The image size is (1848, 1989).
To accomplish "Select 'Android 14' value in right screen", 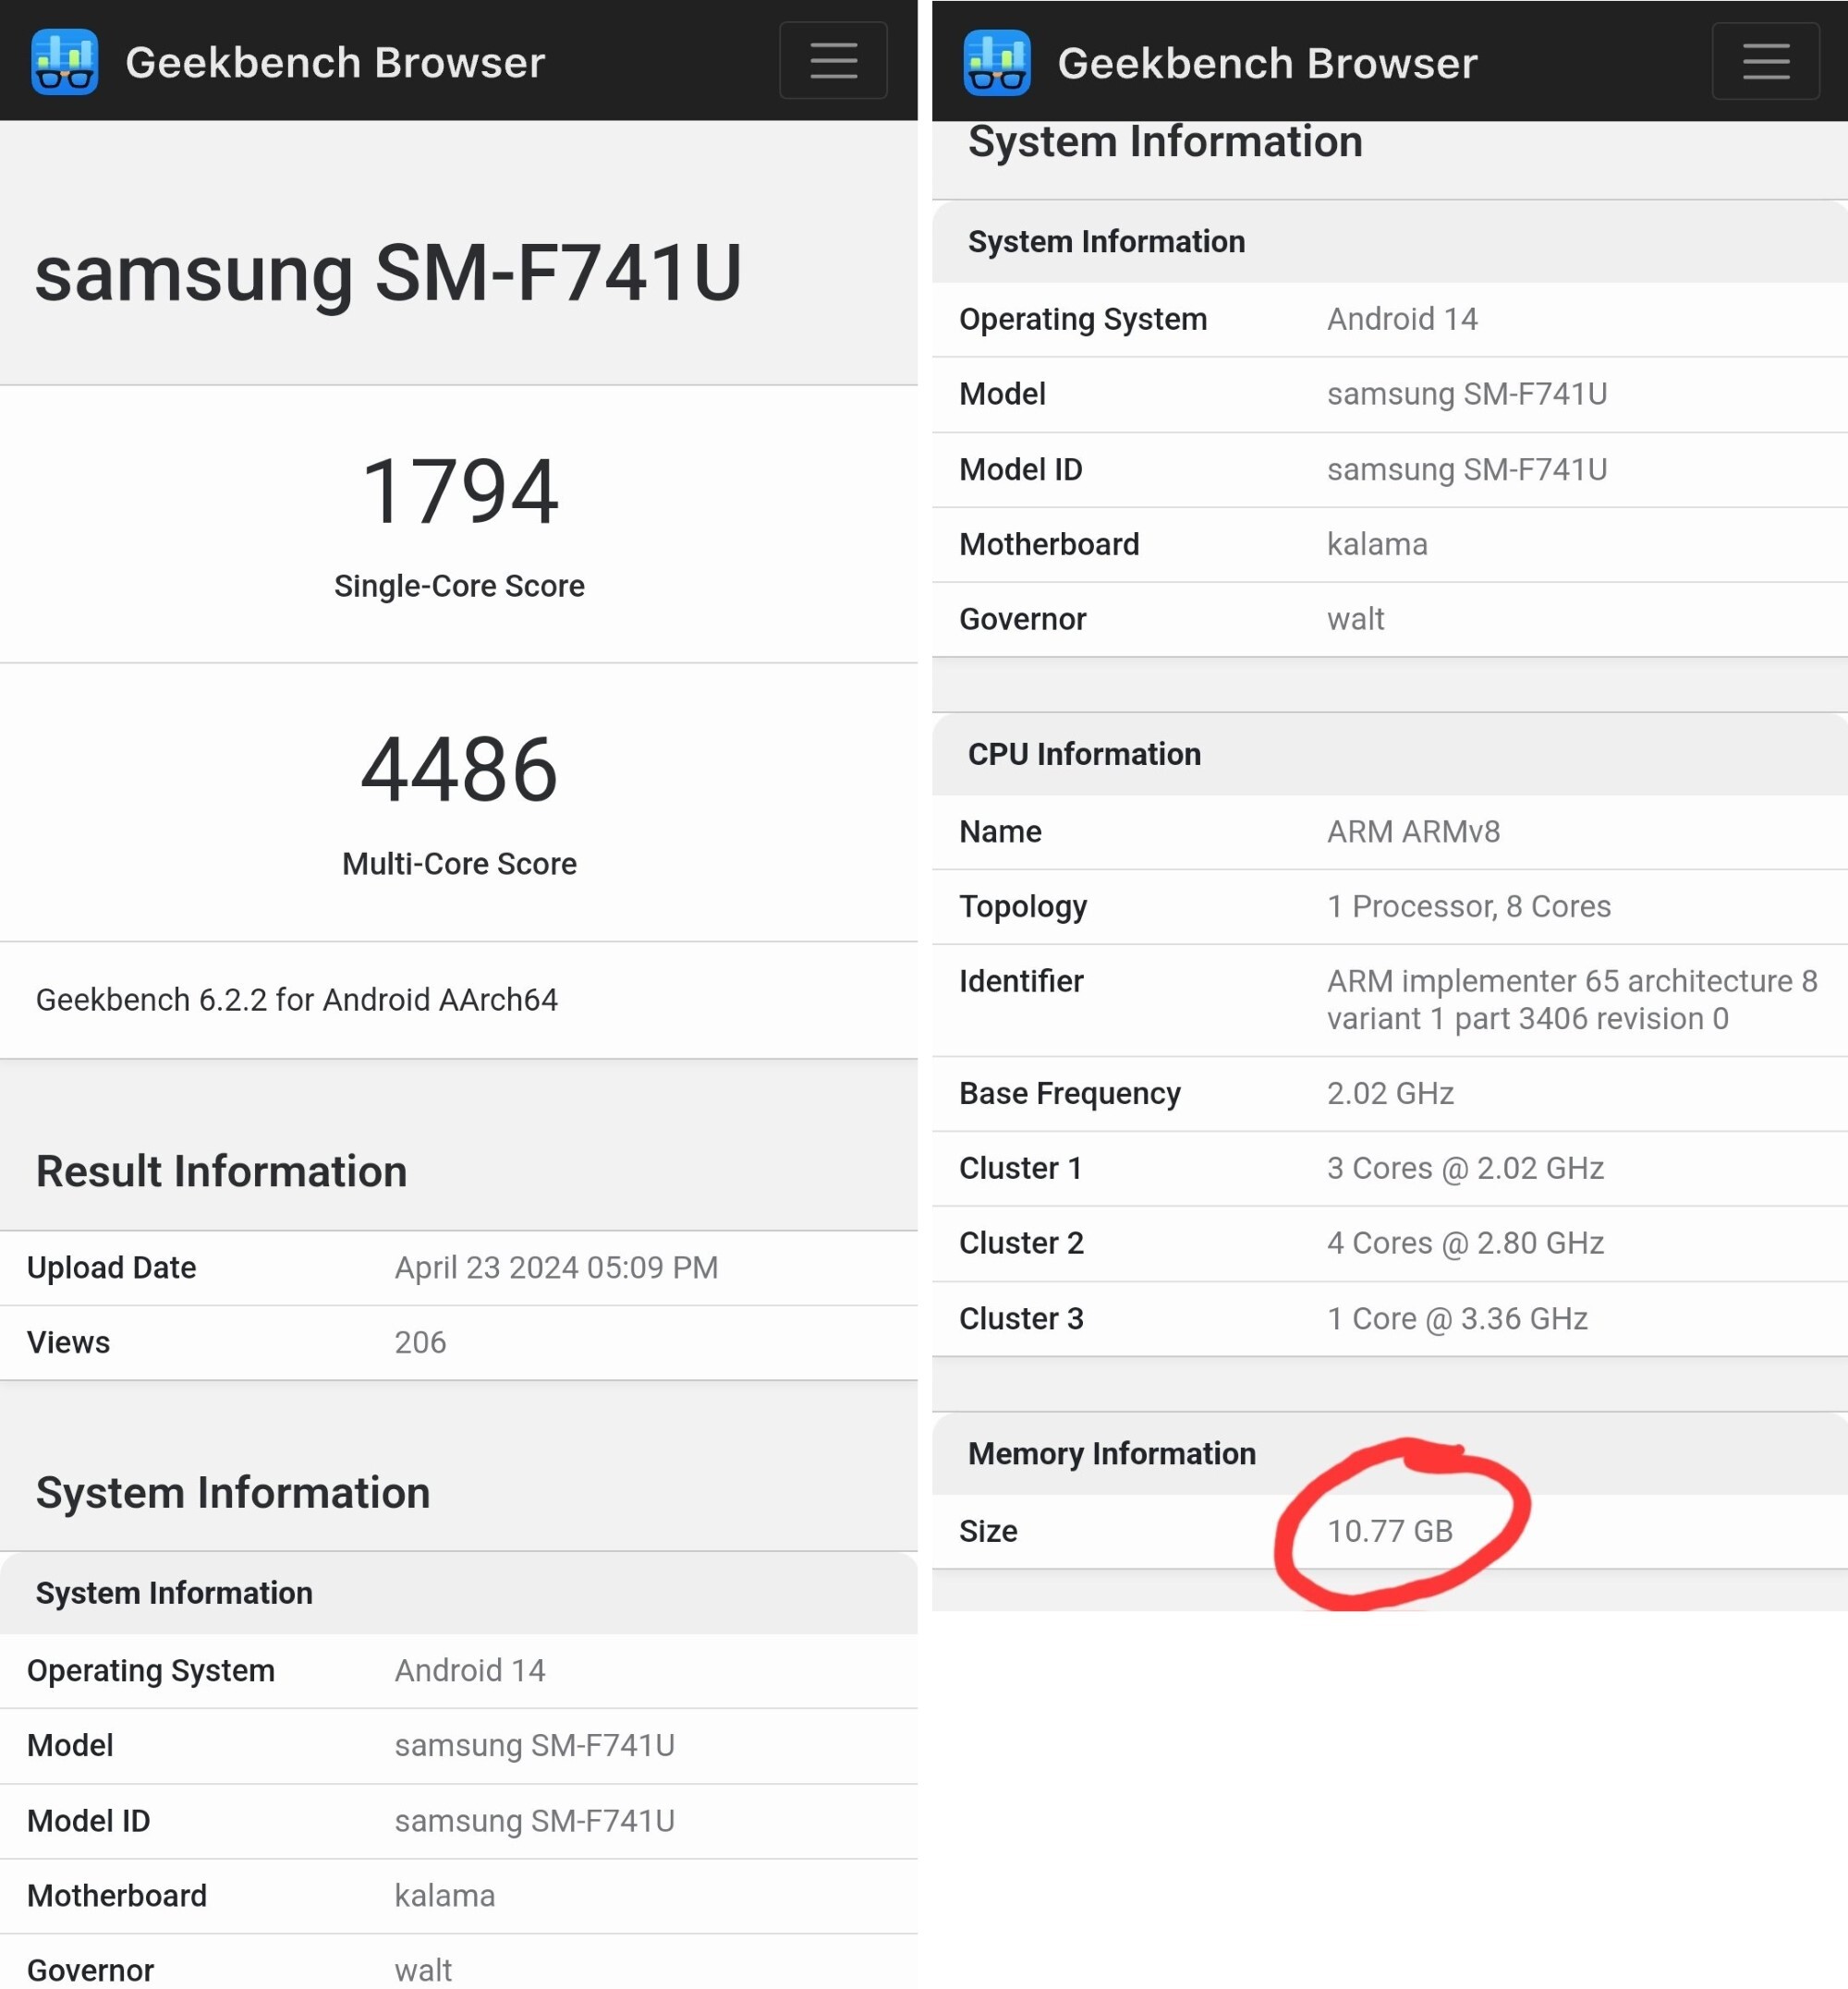I will coord(1402,319).
